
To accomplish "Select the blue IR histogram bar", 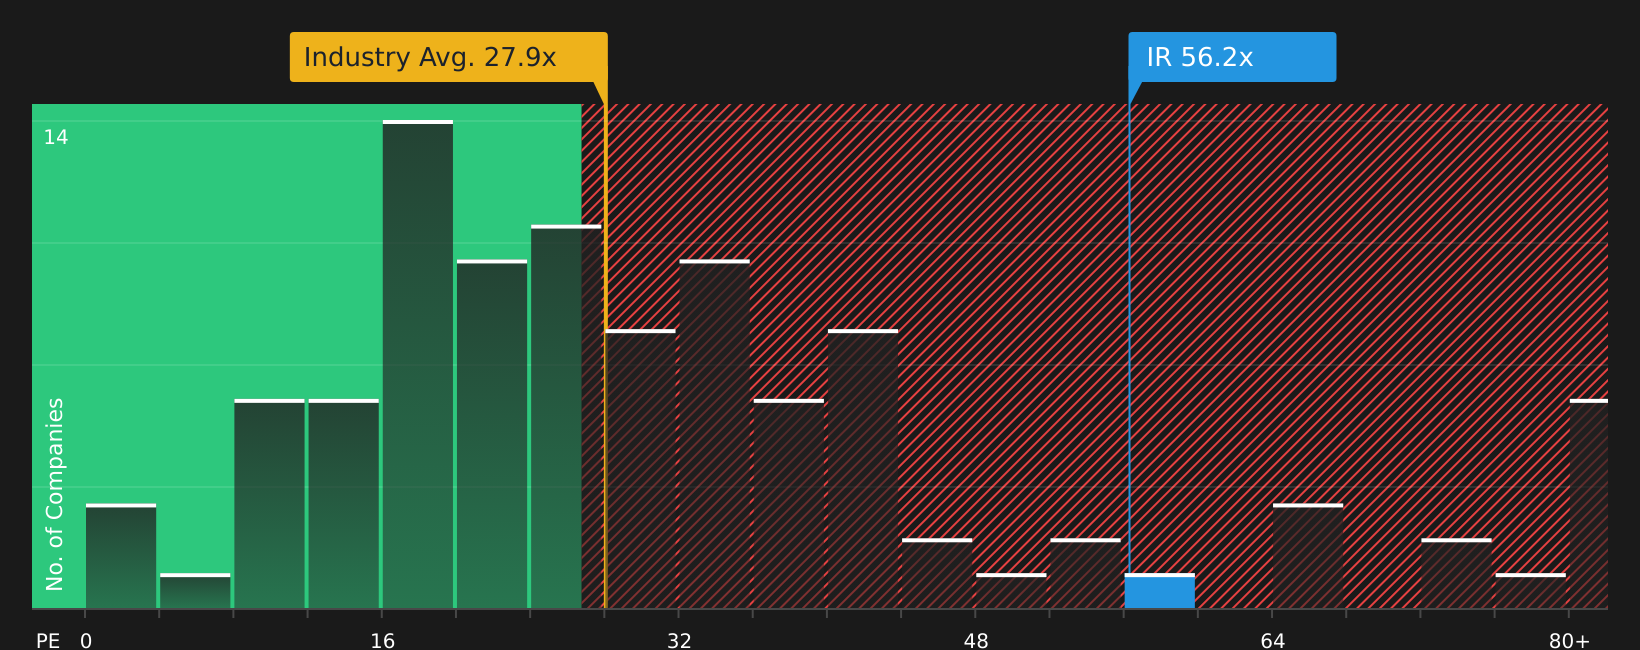I will point(1160,591).
